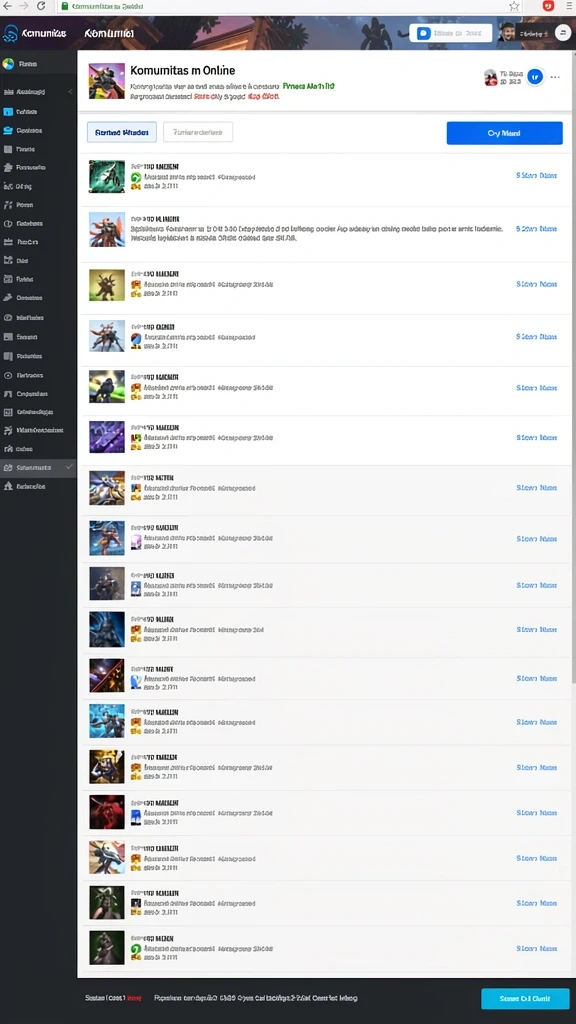Open the Komunitas m Online community thumbnail
576x1024 pixels.
pyautogui.click(x=106, y=81)
